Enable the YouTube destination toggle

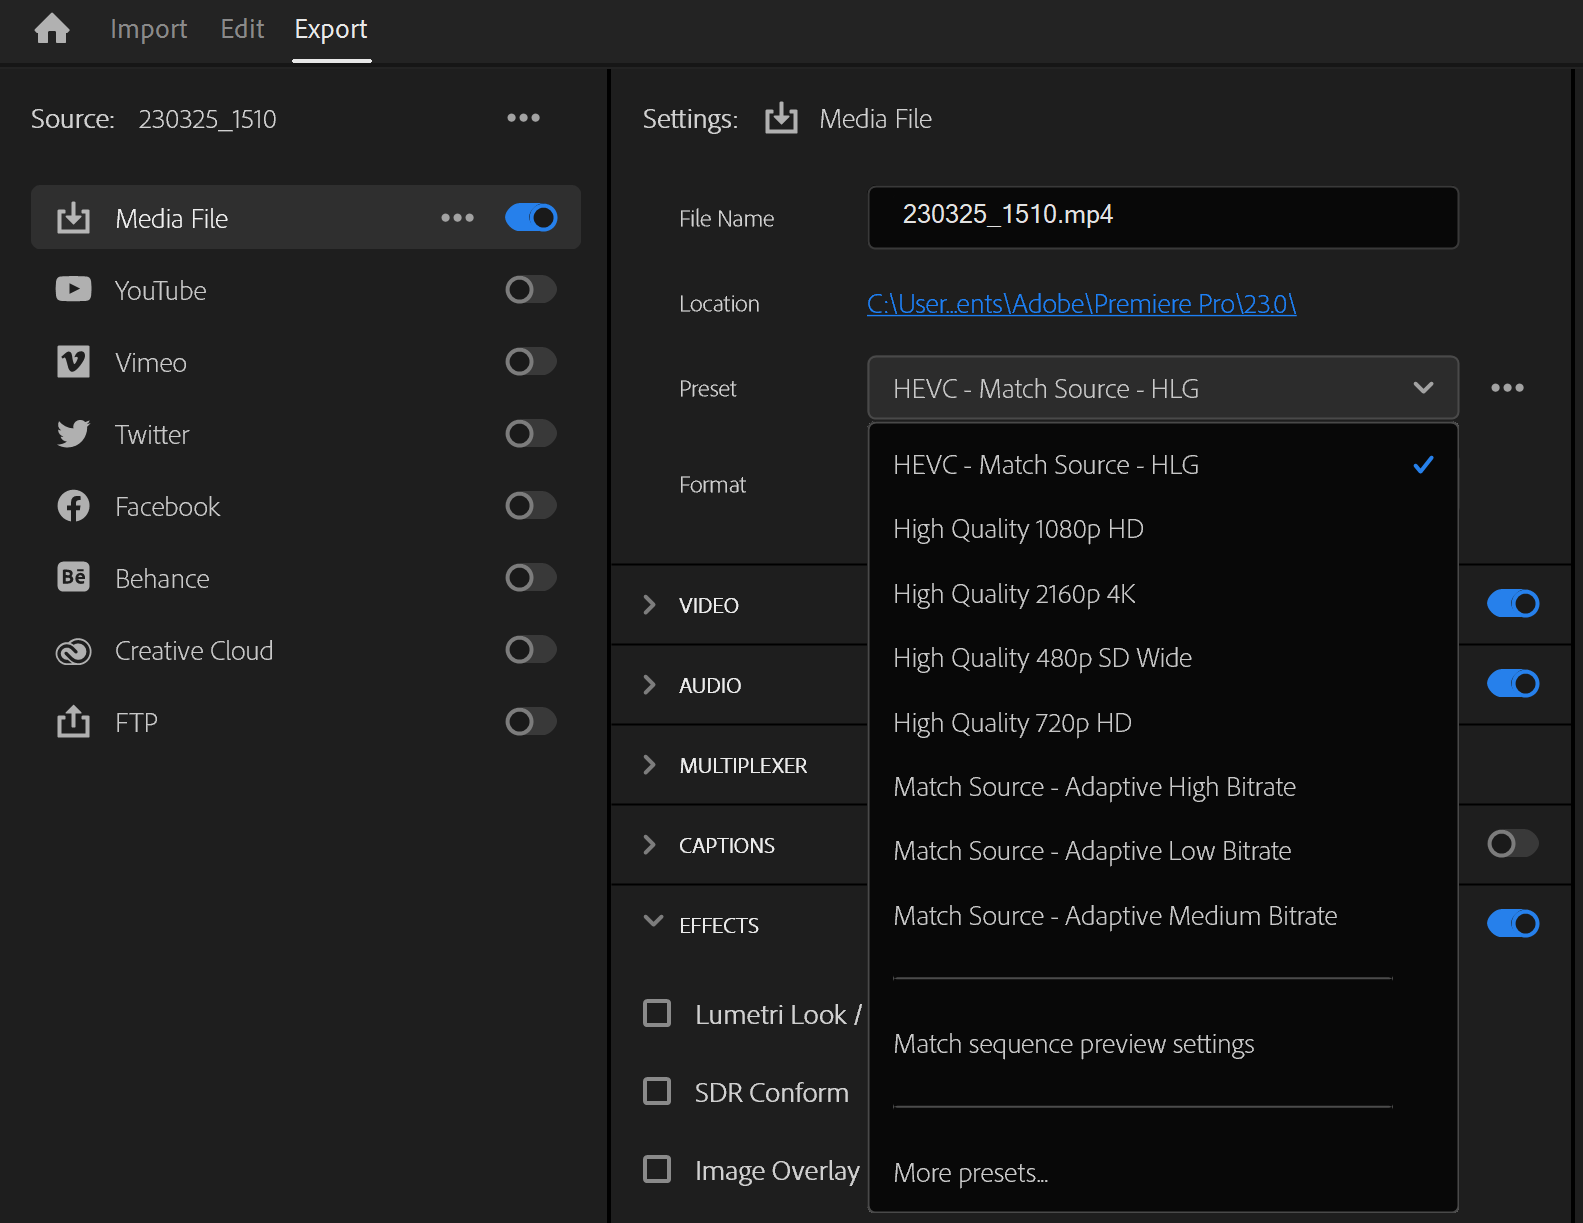pos(531,290)
